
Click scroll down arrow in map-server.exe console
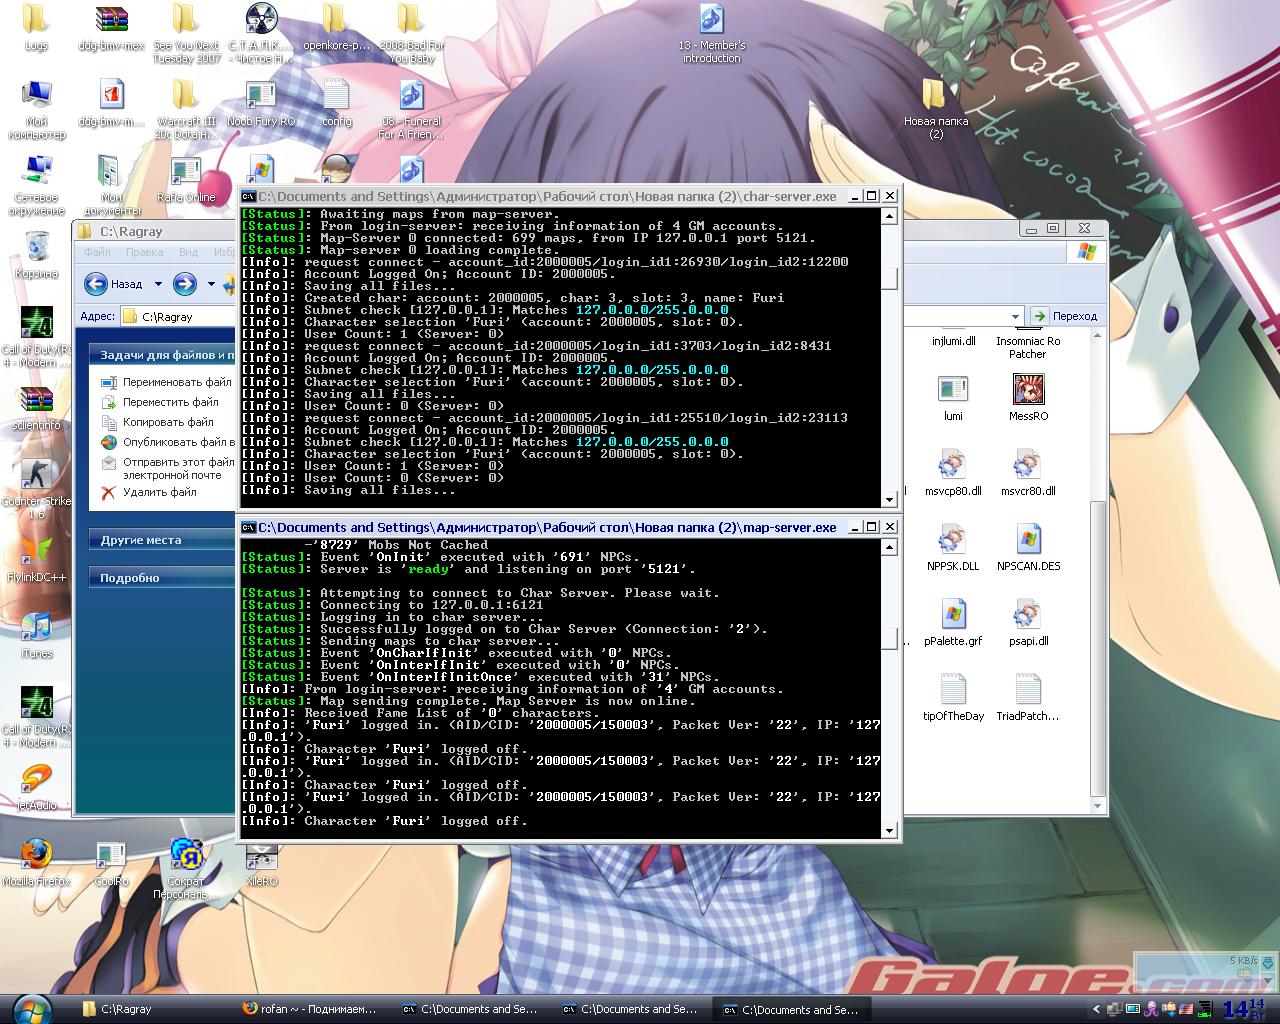pyautogui.click(x=889, y=830)
